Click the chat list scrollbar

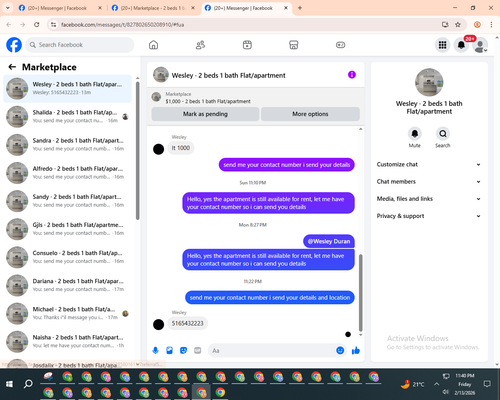coord(137,150)
